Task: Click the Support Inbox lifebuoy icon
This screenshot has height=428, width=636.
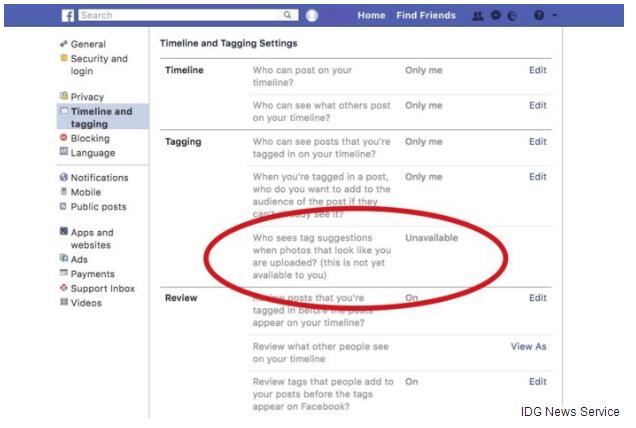Action: [x=64, y=287]
